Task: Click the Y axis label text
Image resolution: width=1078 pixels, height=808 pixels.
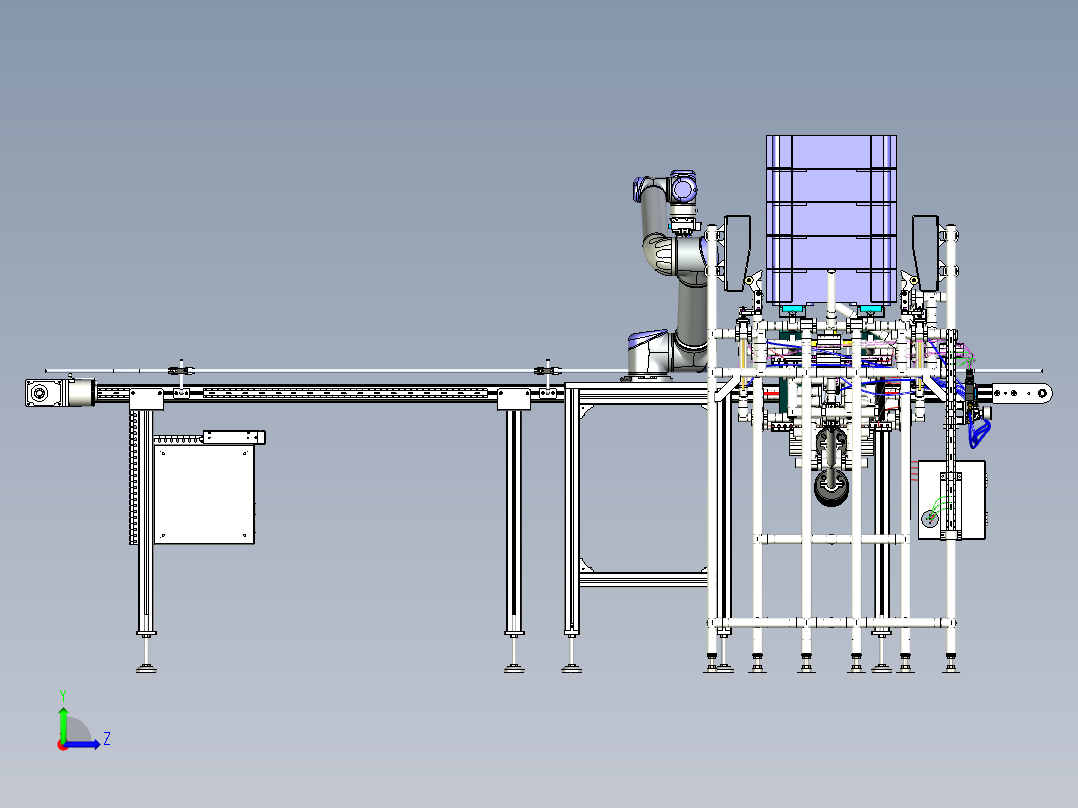Action: [64, 692]
